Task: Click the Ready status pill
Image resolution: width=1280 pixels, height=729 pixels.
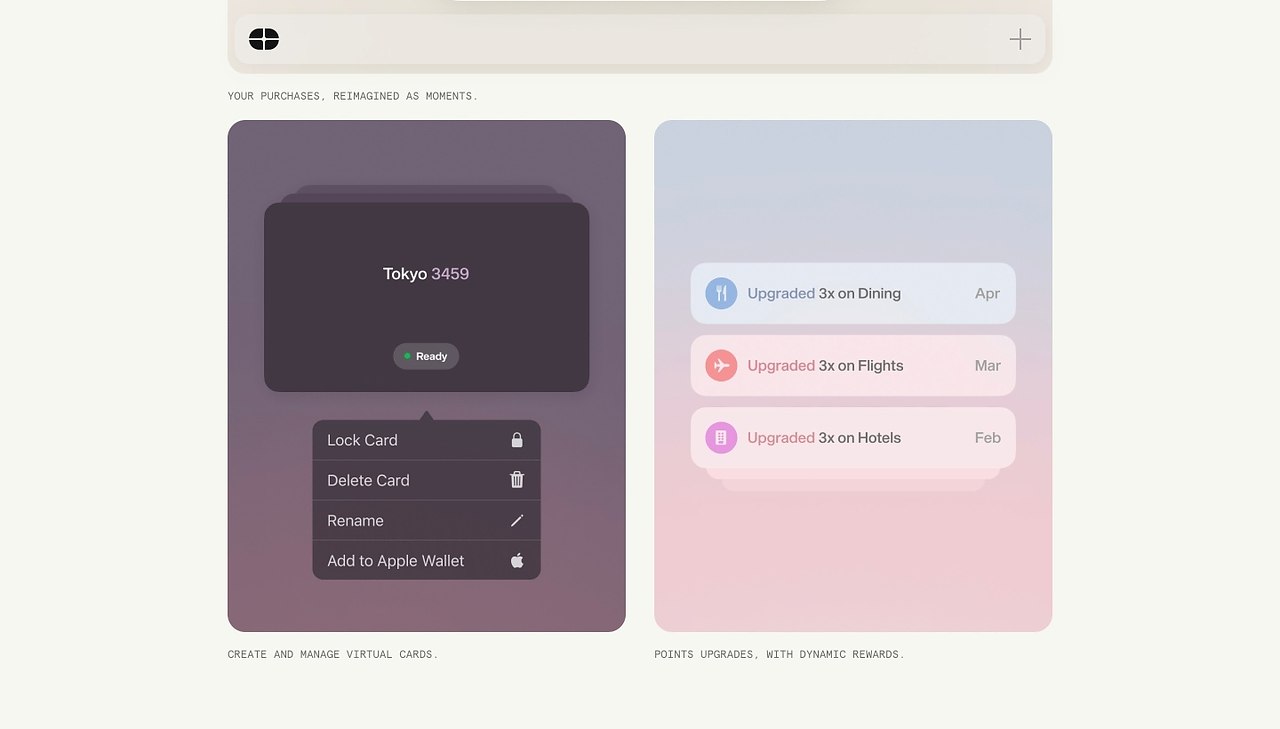Action: [426, 356]
